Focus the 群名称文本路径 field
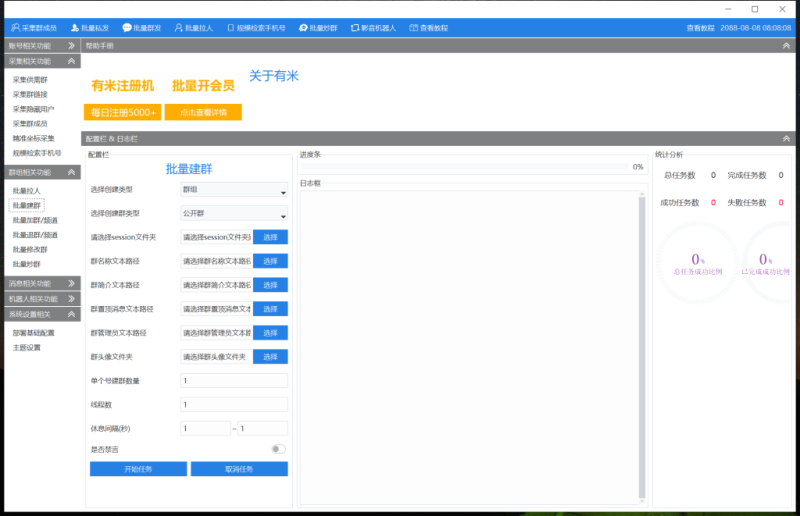This screenshot has width=800, height=516. [x=216, y=261]
